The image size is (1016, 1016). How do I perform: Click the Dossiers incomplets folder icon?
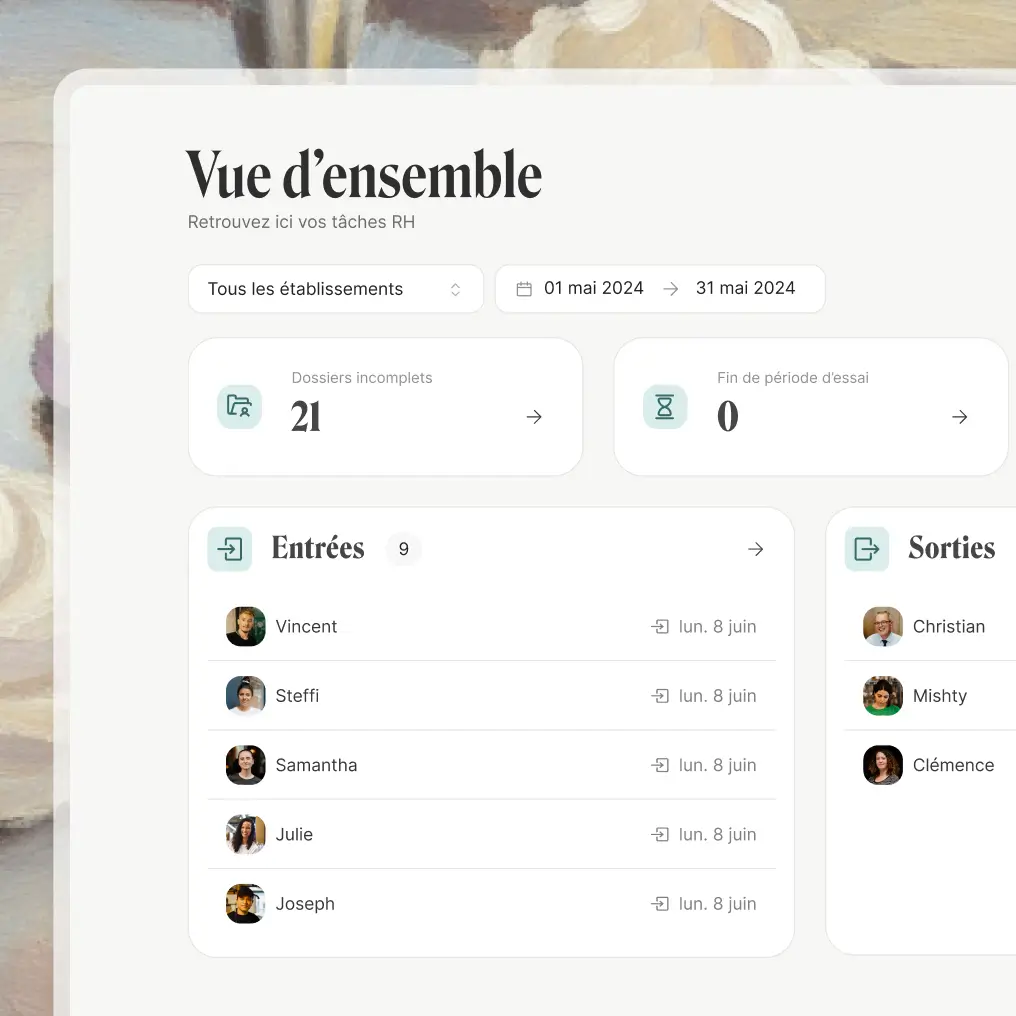click(x=239, y=407)
